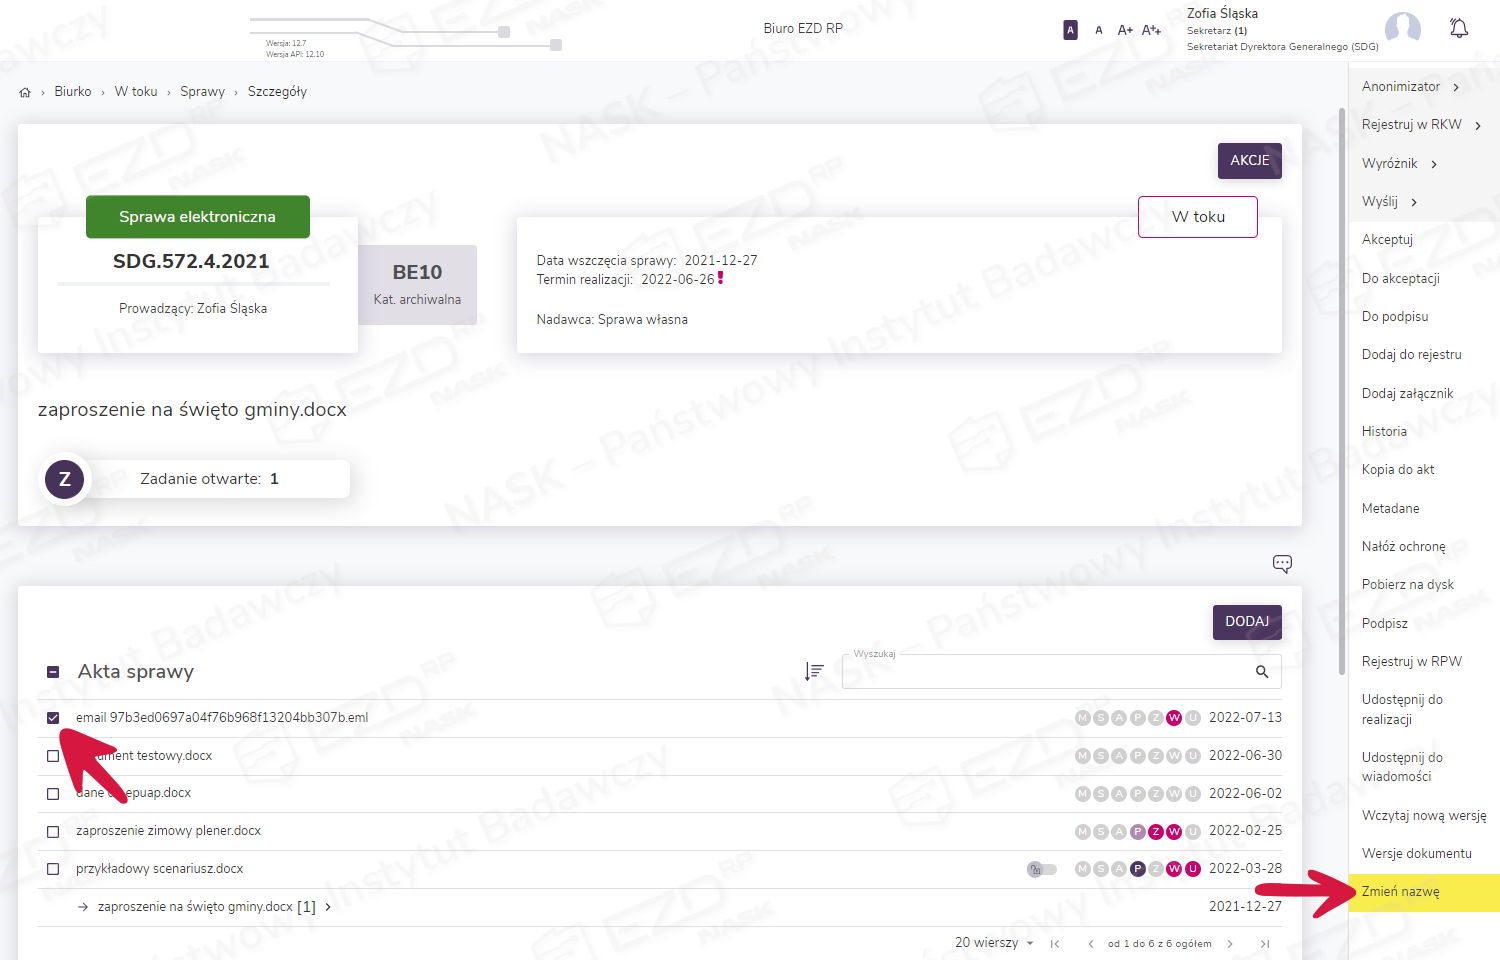
Task: Click the round Z task badge
Action: (65, 479)
